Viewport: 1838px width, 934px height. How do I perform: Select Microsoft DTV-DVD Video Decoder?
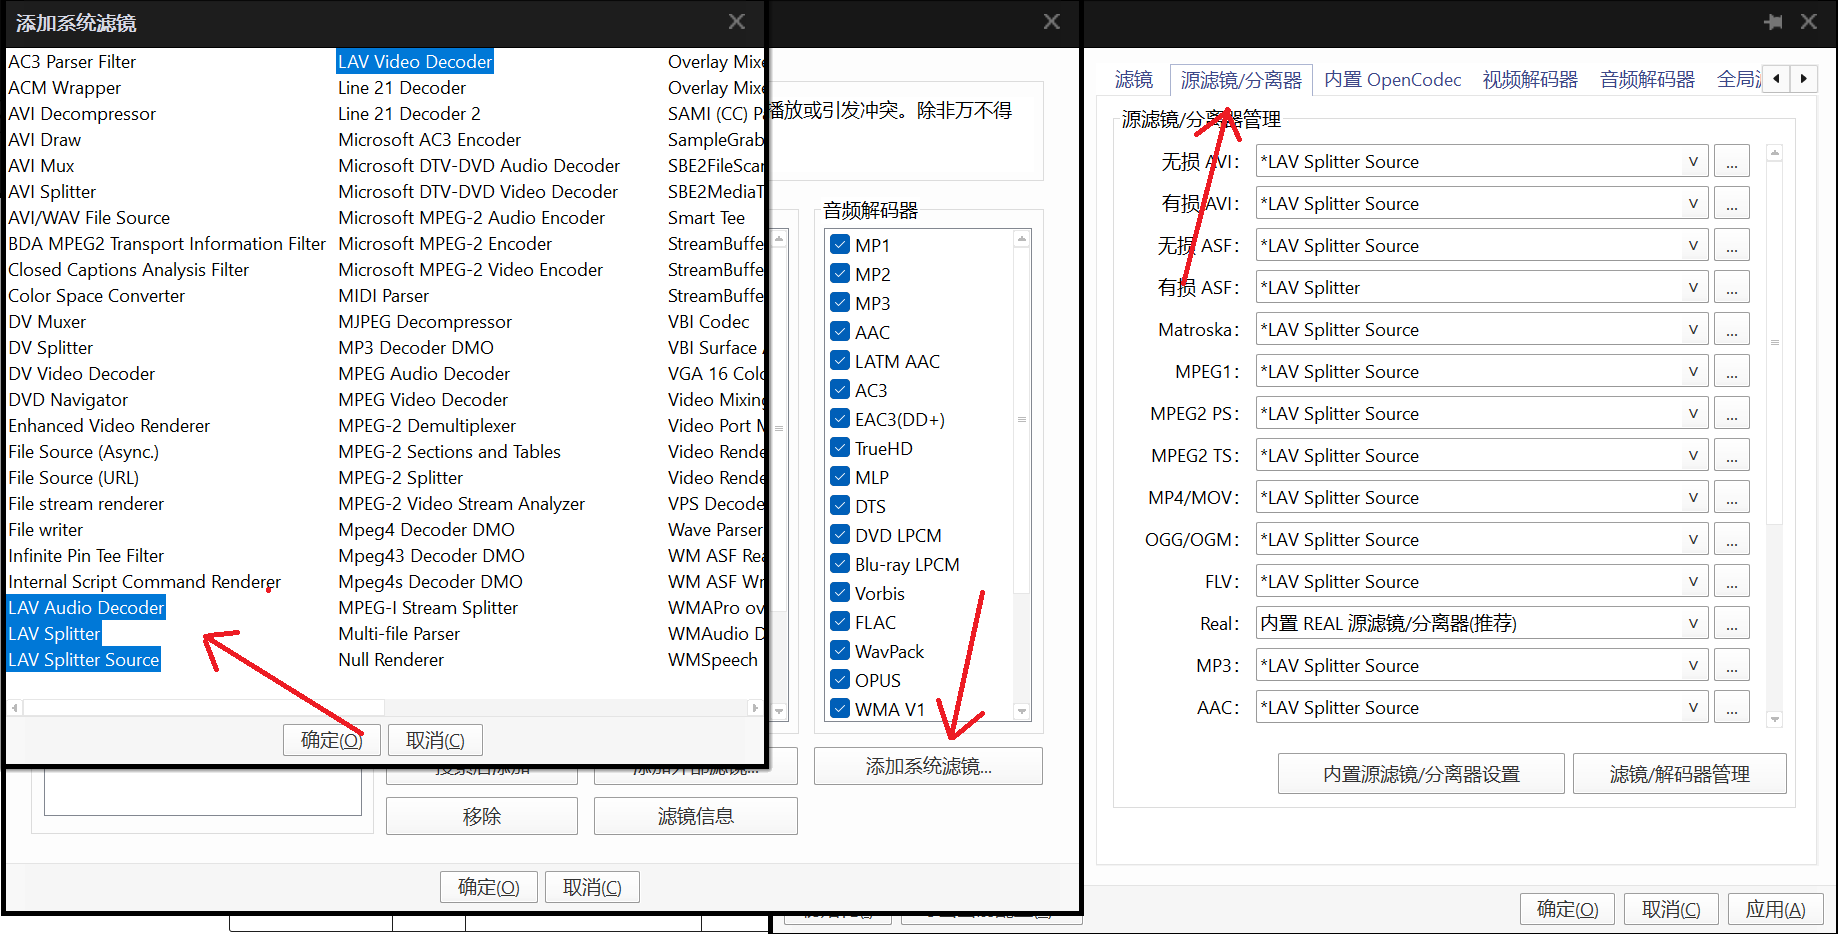(478, 192)
